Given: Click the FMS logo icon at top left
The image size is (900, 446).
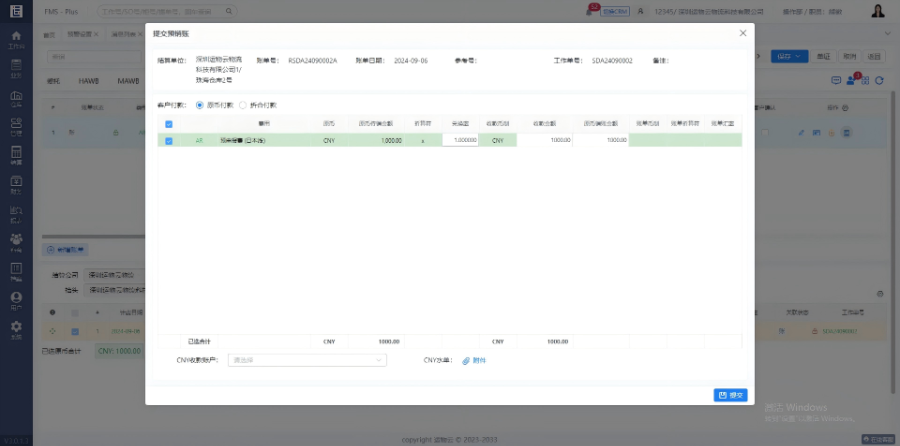Looking at the screenshot, I should (16, 11).
